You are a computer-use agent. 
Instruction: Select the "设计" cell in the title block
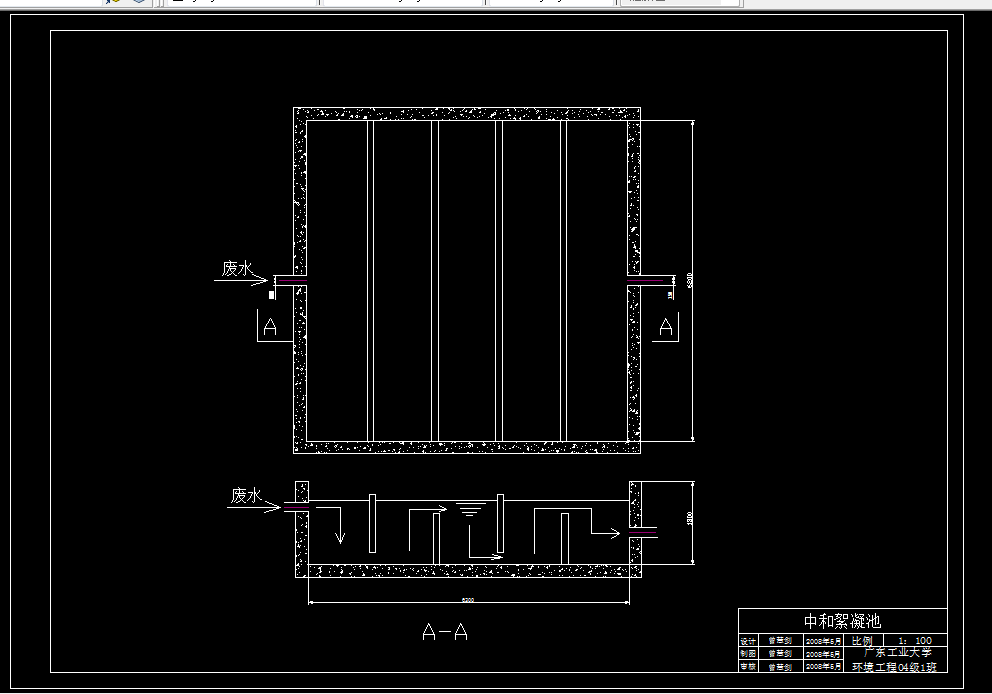(748, 641)
